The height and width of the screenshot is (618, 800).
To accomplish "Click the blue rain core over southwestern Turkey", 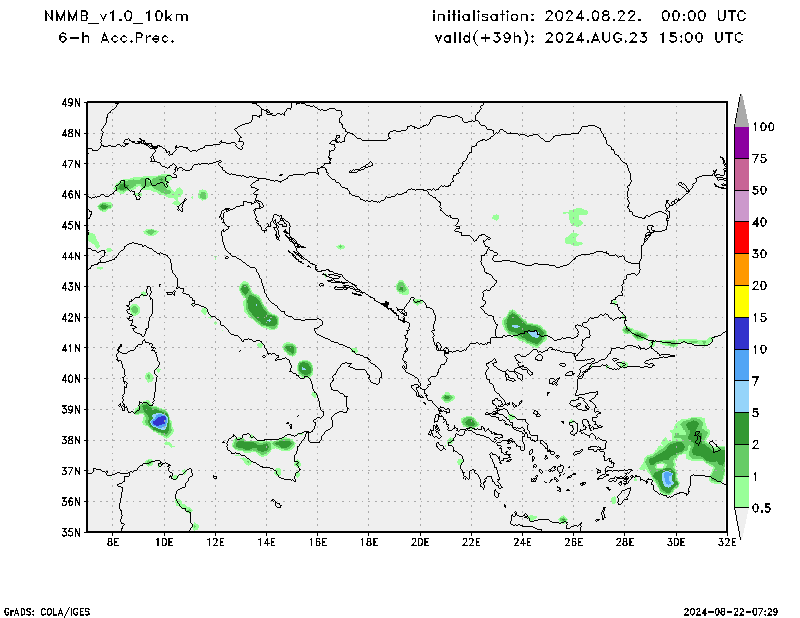I will coord(667,478).
